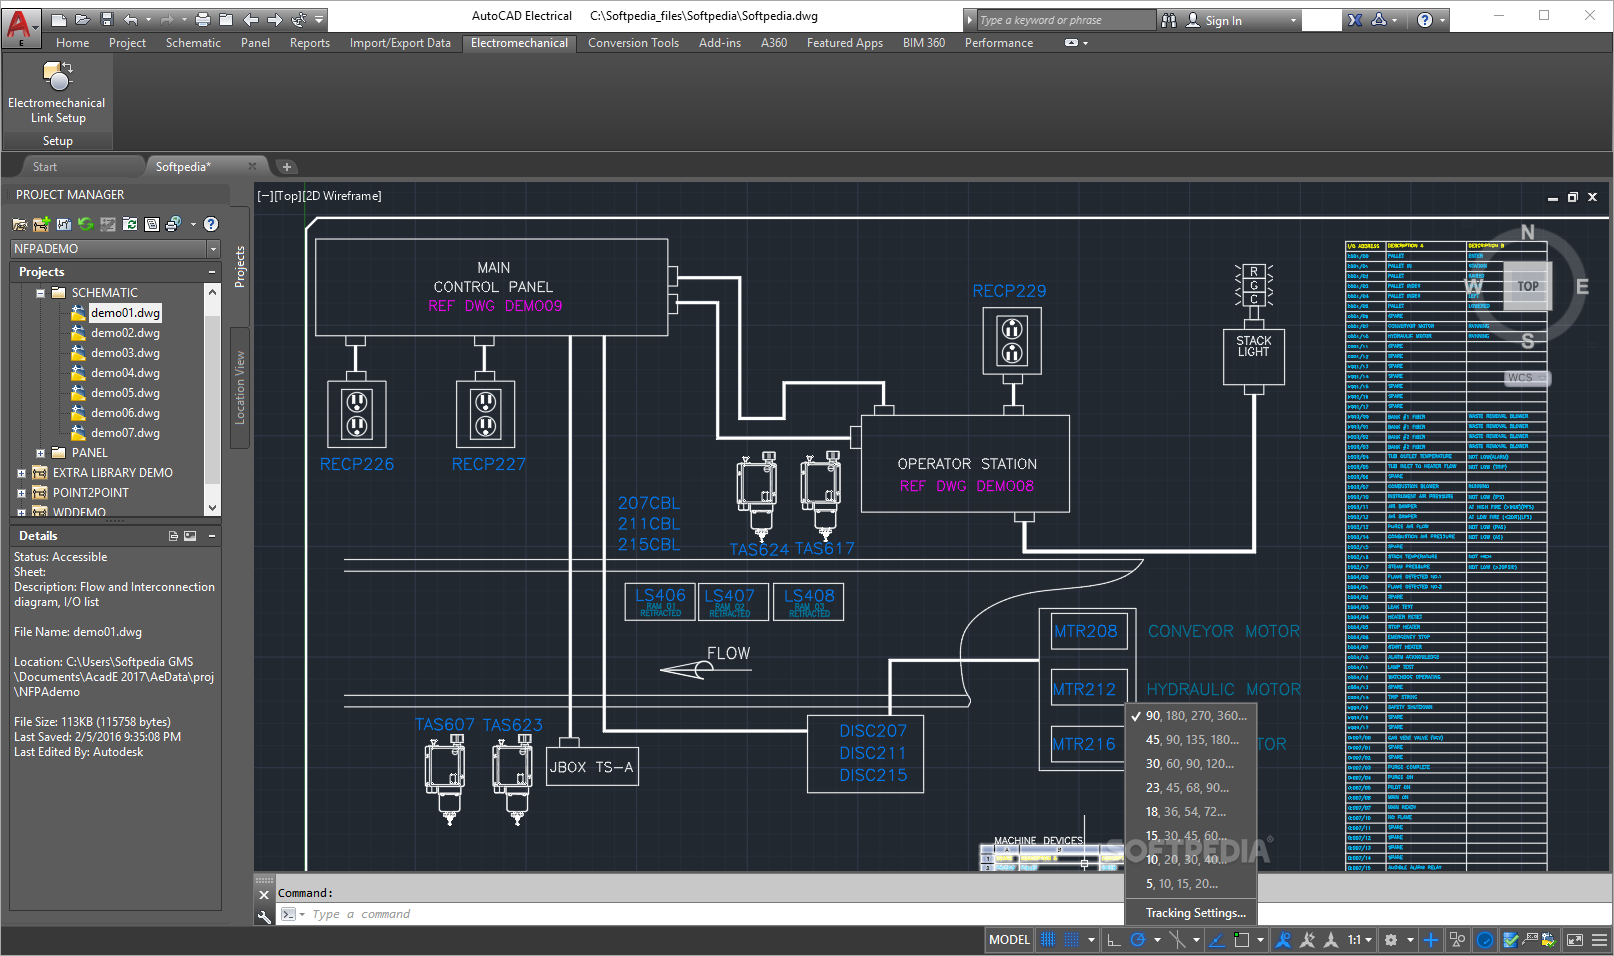Create a new drawing from Quick Access toolbar
This screenshot has width=1614, height=956.
(59, 19)
